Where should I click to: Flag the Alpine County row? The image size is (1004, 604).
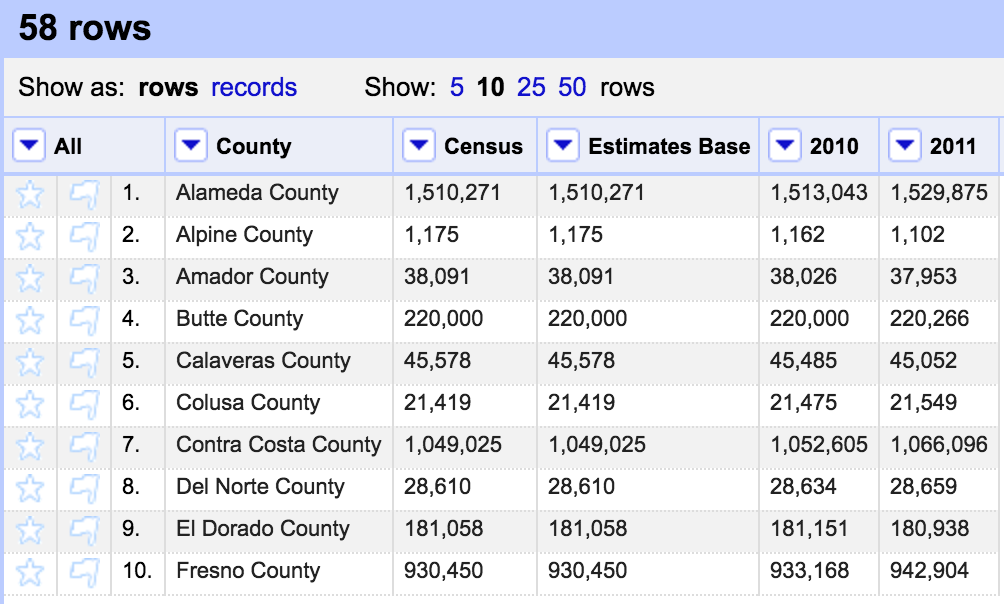coord(85,236)
